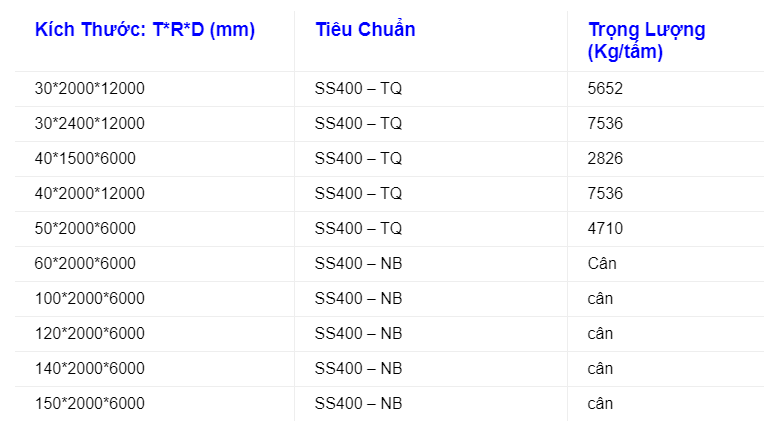Viewport: 776px width, 444px height.
Task: Click the 150*2000*6000 size cell
Action: point(90,404)
